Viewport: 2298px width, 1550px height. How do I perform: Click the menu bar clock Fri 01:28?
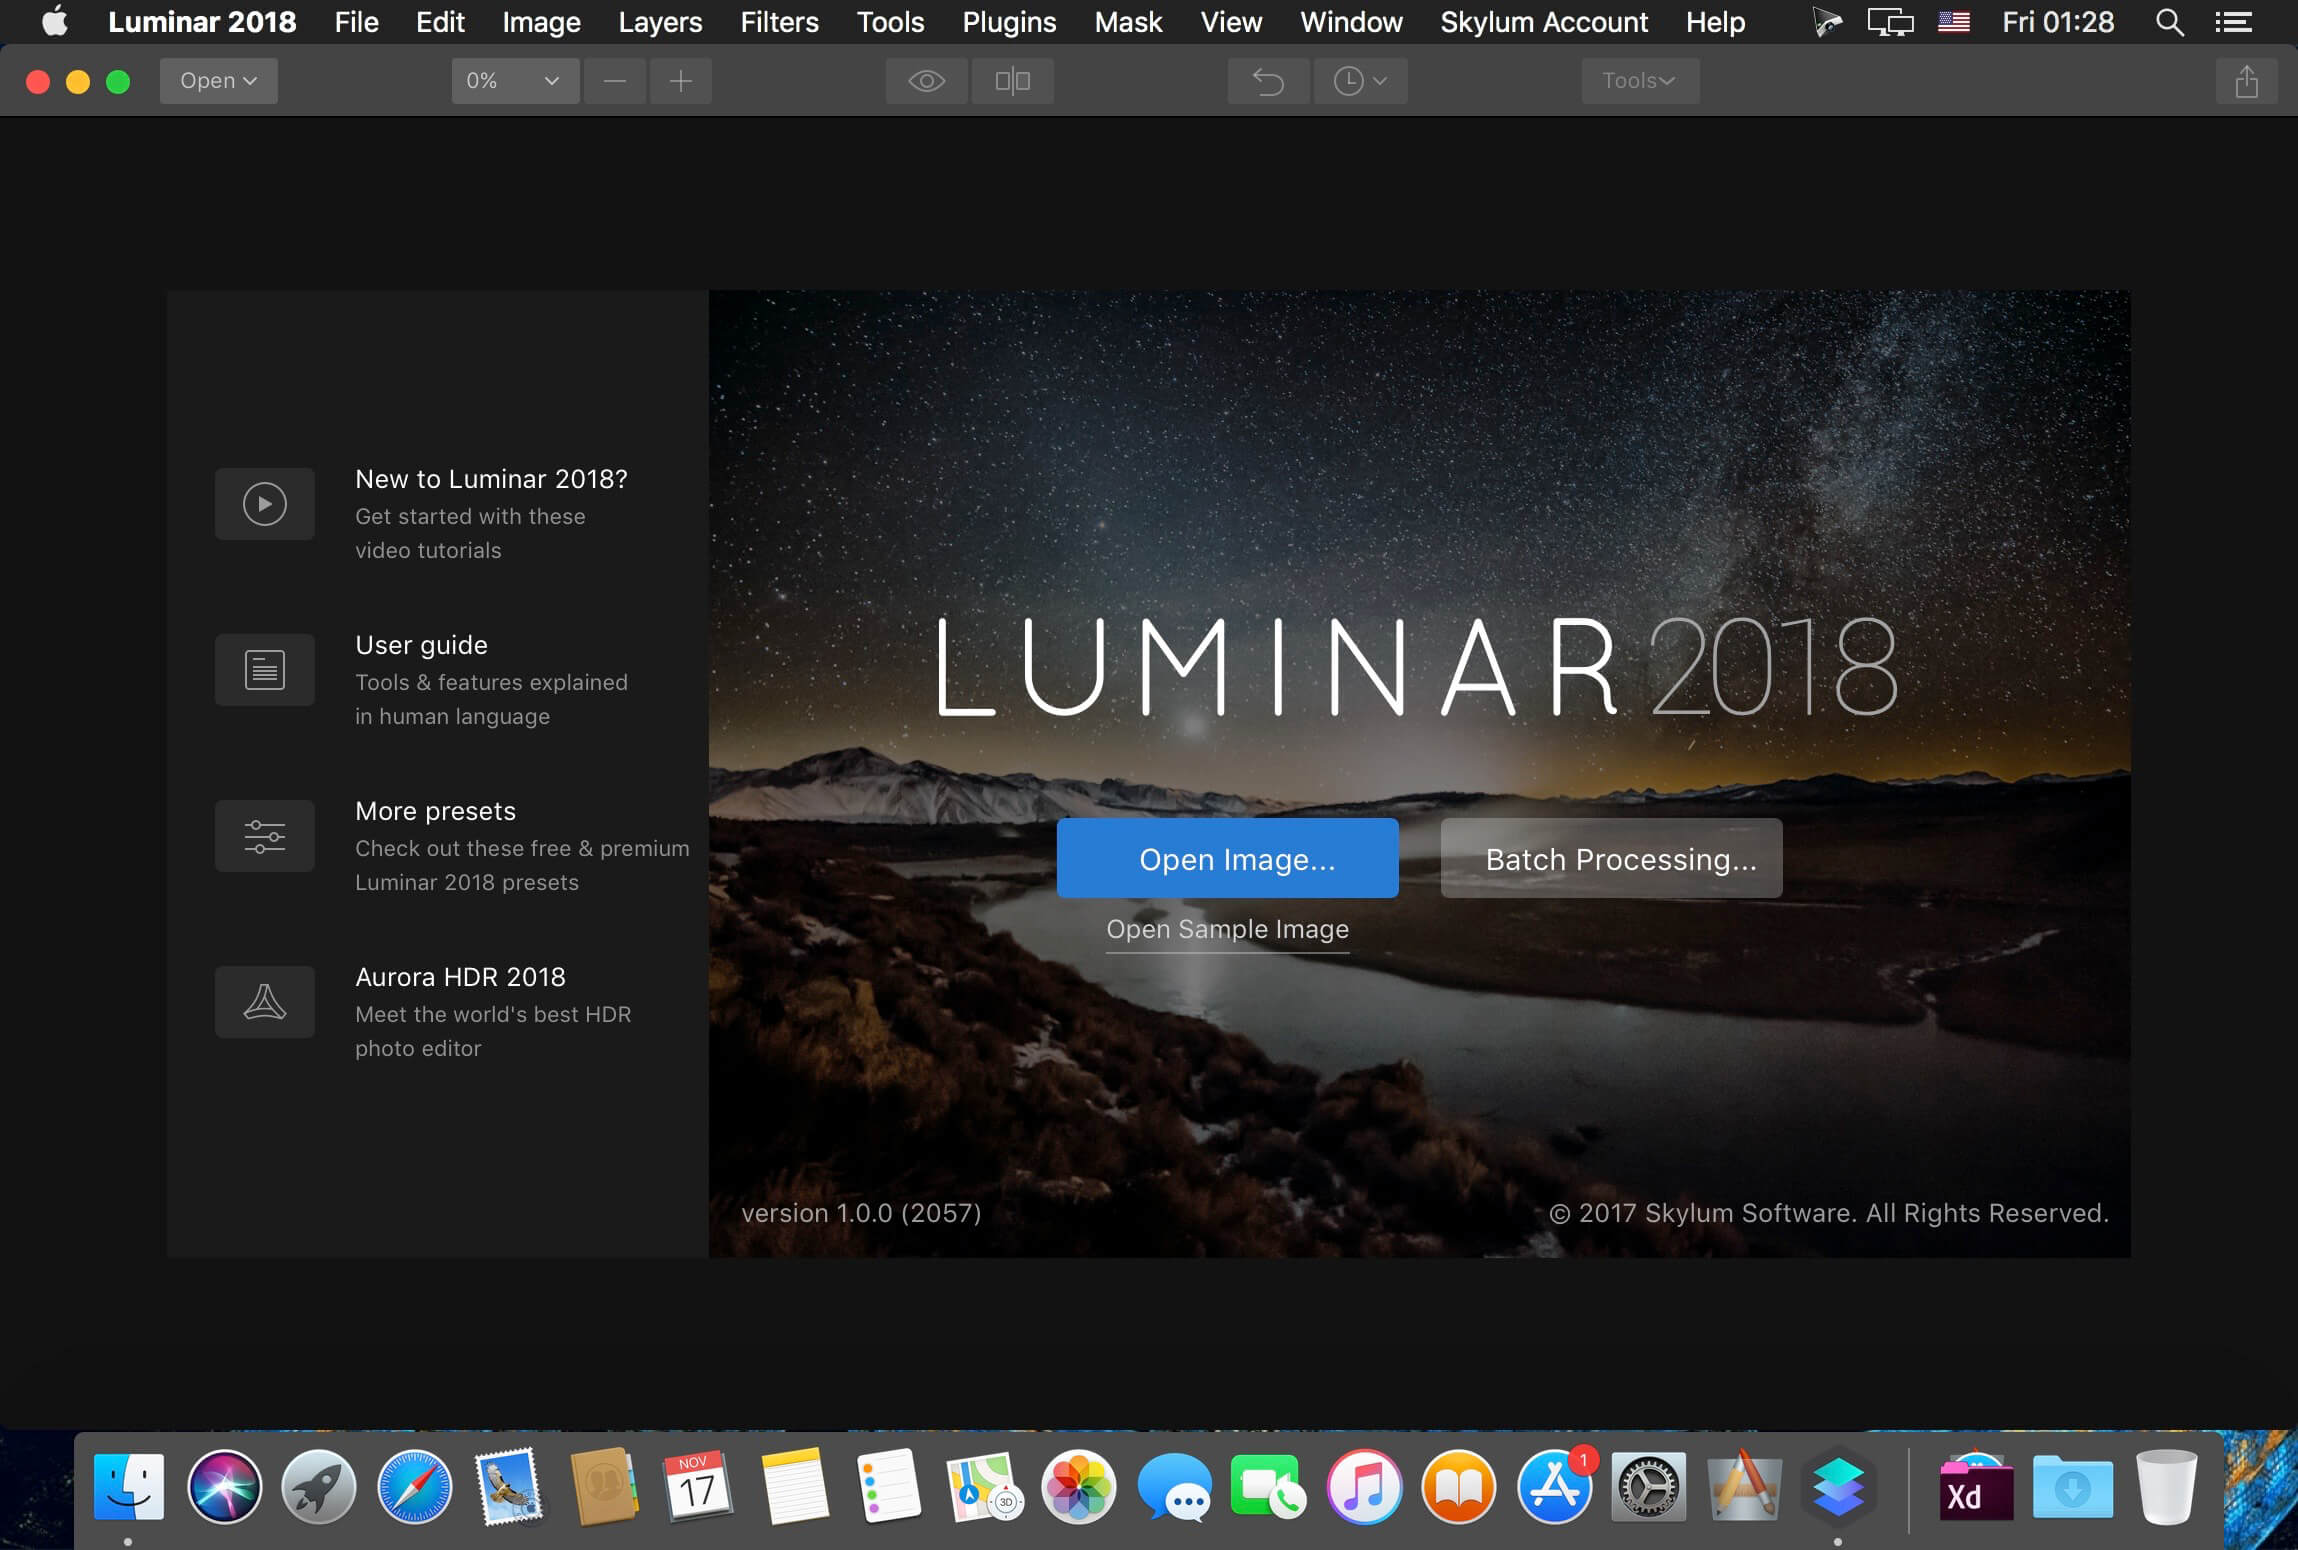click(2058, 22)
